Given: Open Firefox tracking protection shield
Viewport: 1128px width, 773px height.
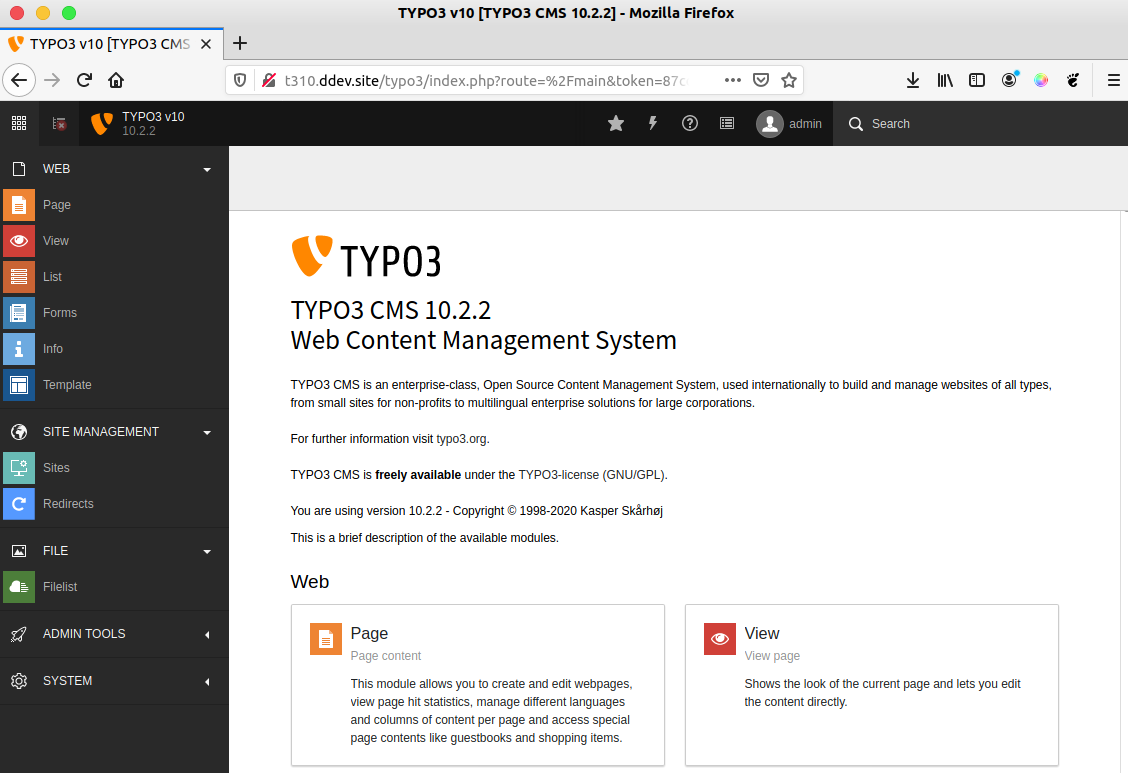Looking at the screenshot, I should coord(240,80).
